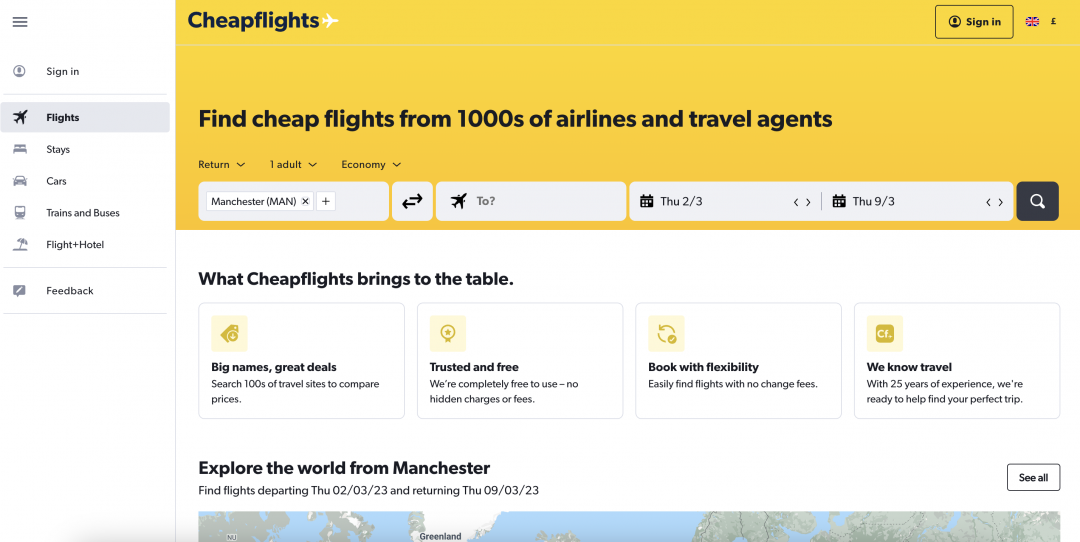Click the Feedback speech bubble icon
Image resolution: width=1080 pixels, height=542 pixels.
[x=19, y=291]
